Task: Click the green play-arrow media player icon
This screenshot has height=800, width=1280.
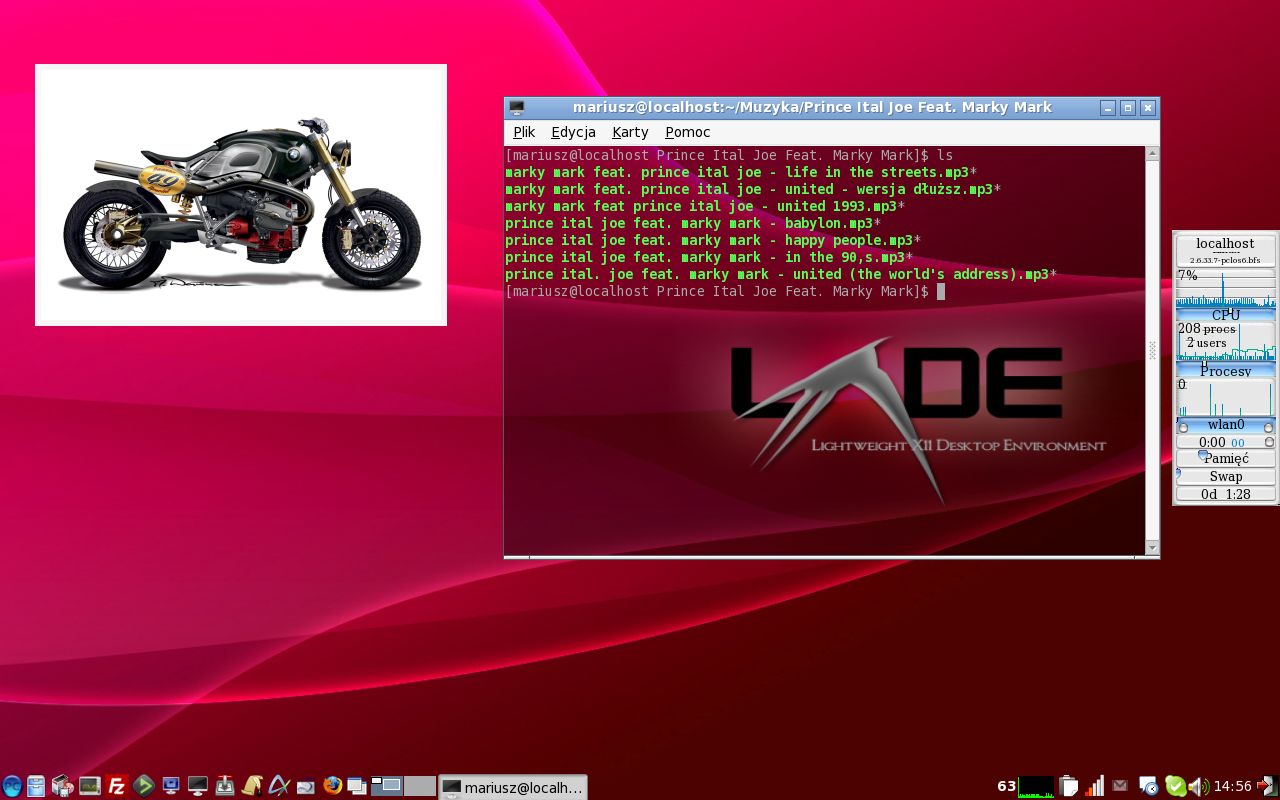Action: pyautogui.click(x=143, y=786)
